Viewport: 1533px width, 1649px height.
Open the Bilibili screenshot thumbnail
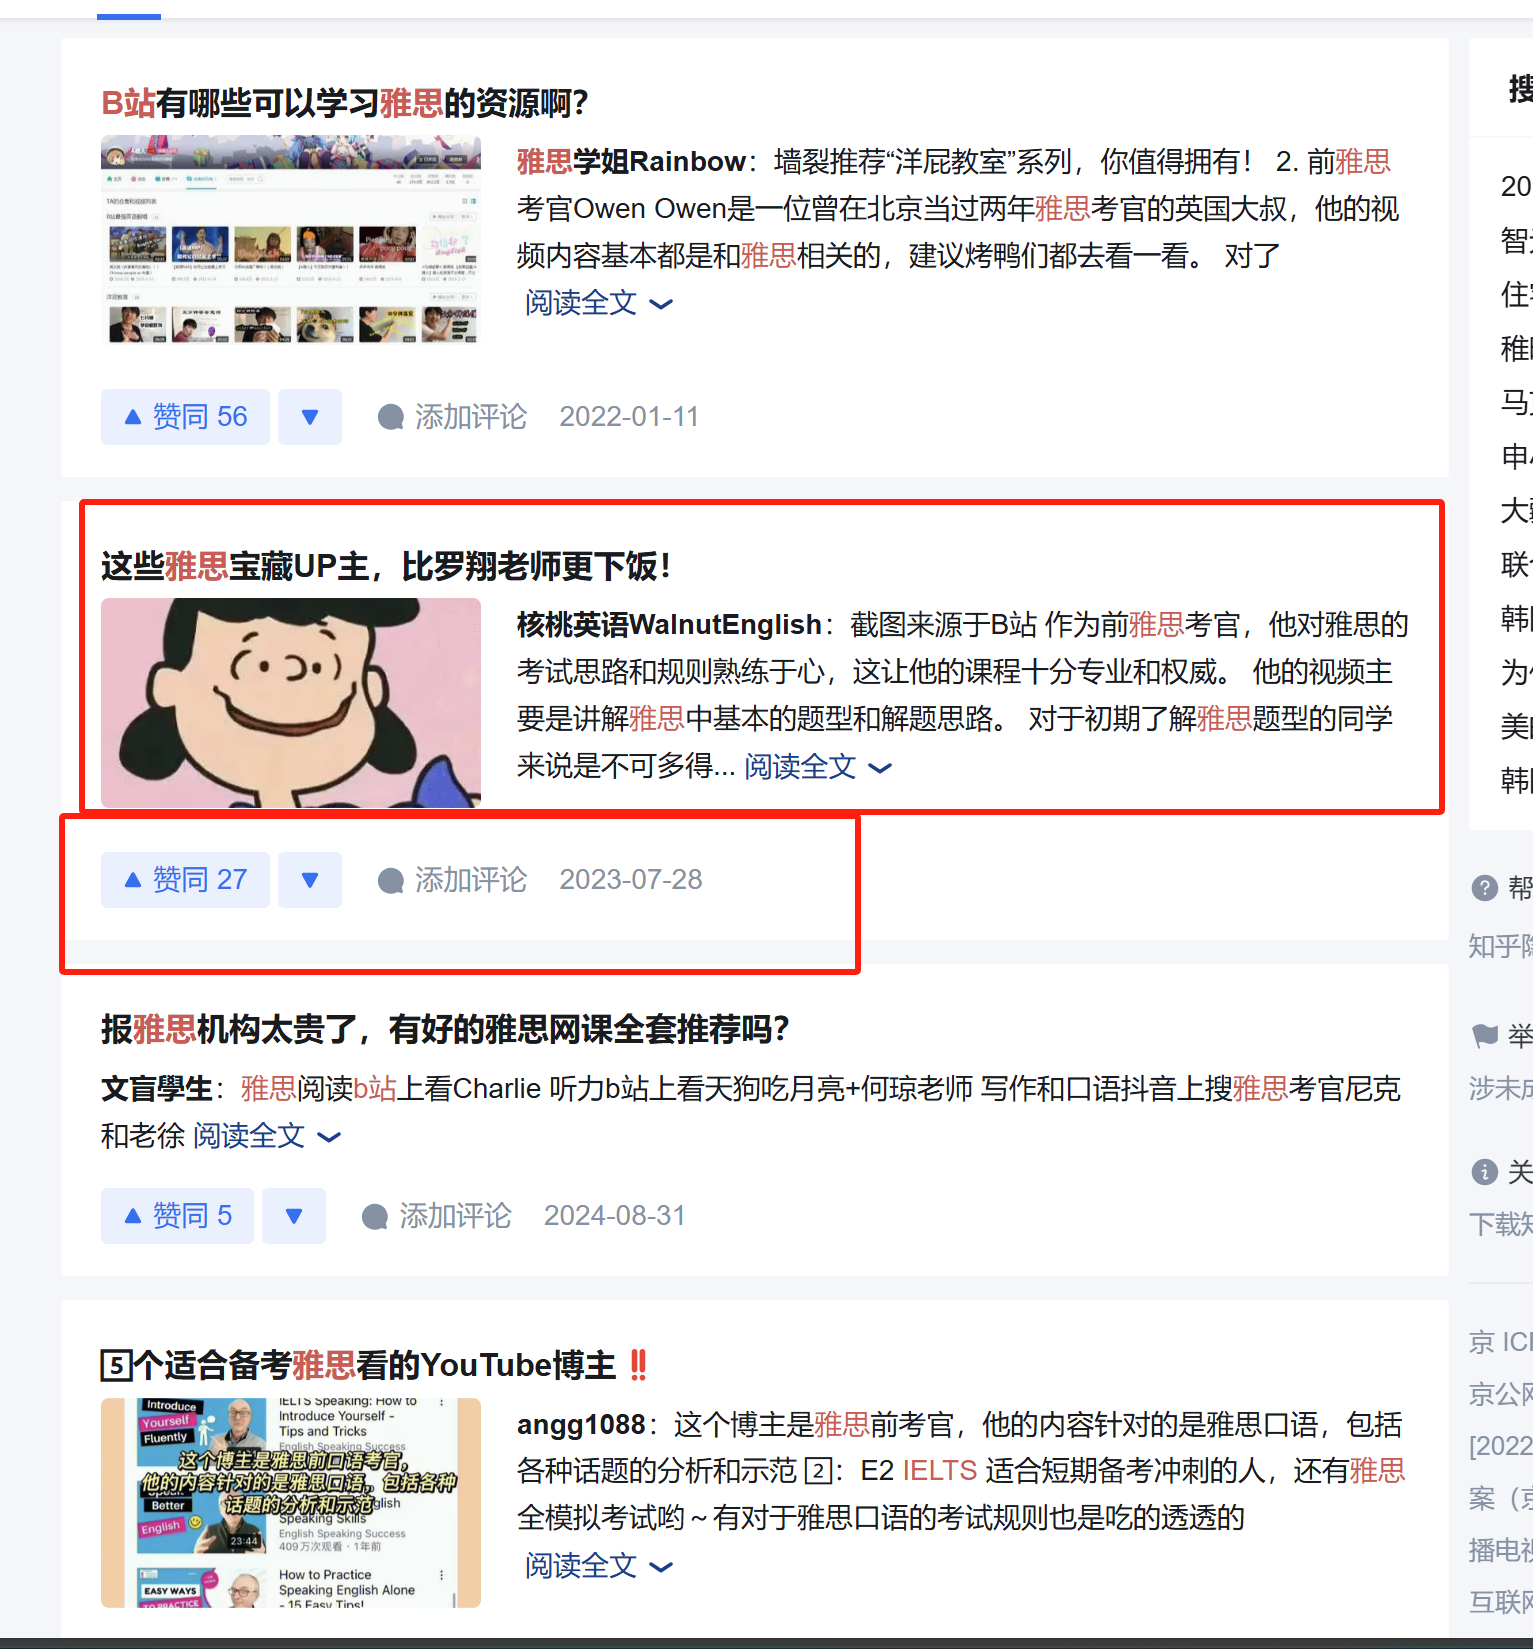click(x=291, y=240)
